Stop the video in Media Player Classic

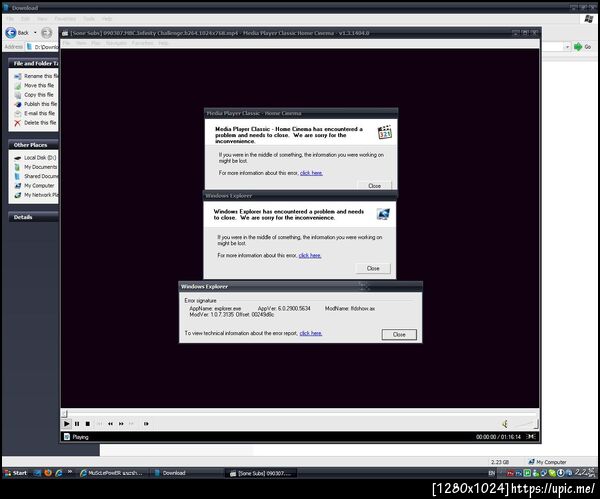[88, 424]
